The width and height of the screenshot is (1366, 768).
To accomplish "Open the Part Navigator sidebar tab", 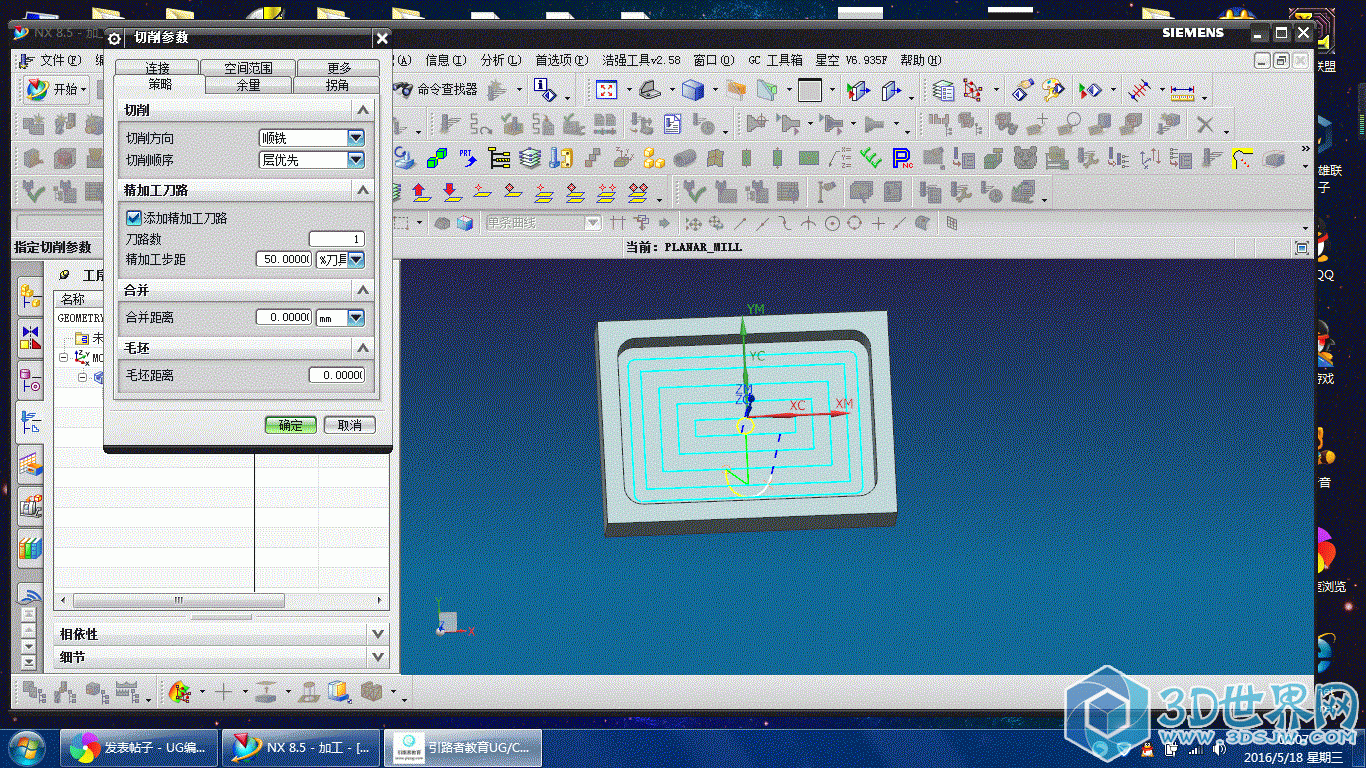I will pos(30,380).
